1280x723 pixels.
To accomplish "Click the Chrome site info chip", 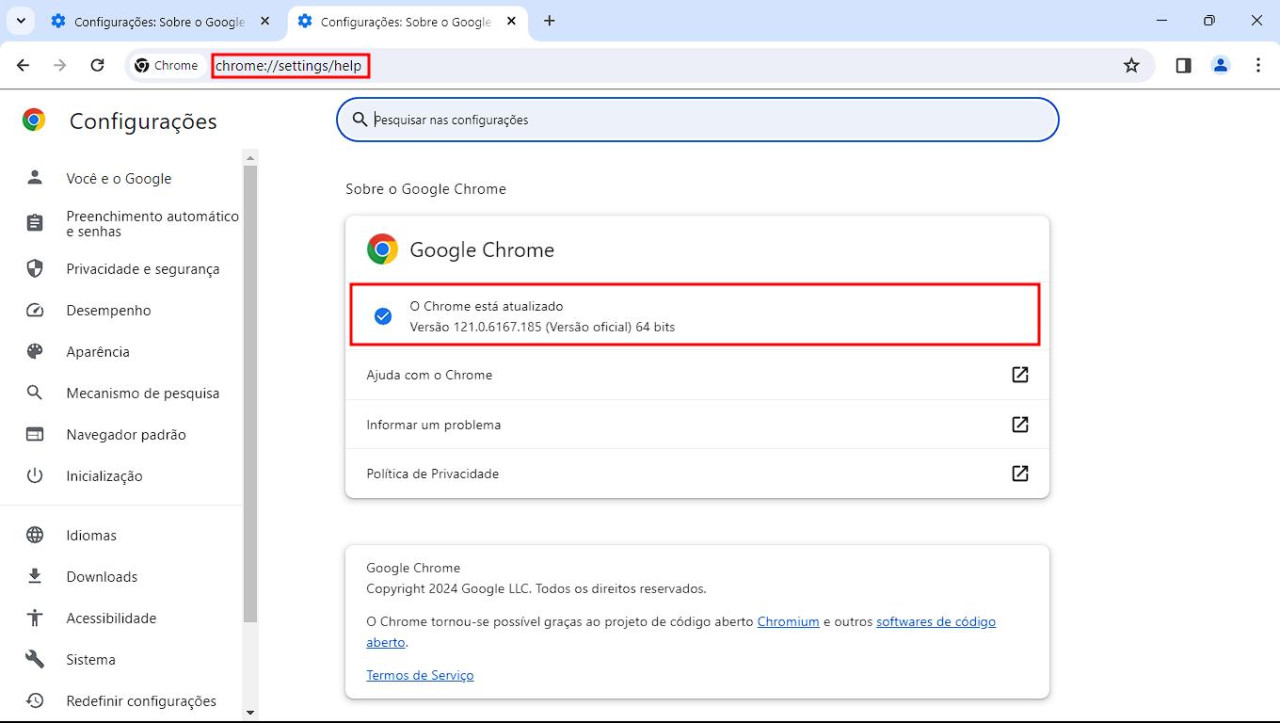I will click(x=167, y=65).
